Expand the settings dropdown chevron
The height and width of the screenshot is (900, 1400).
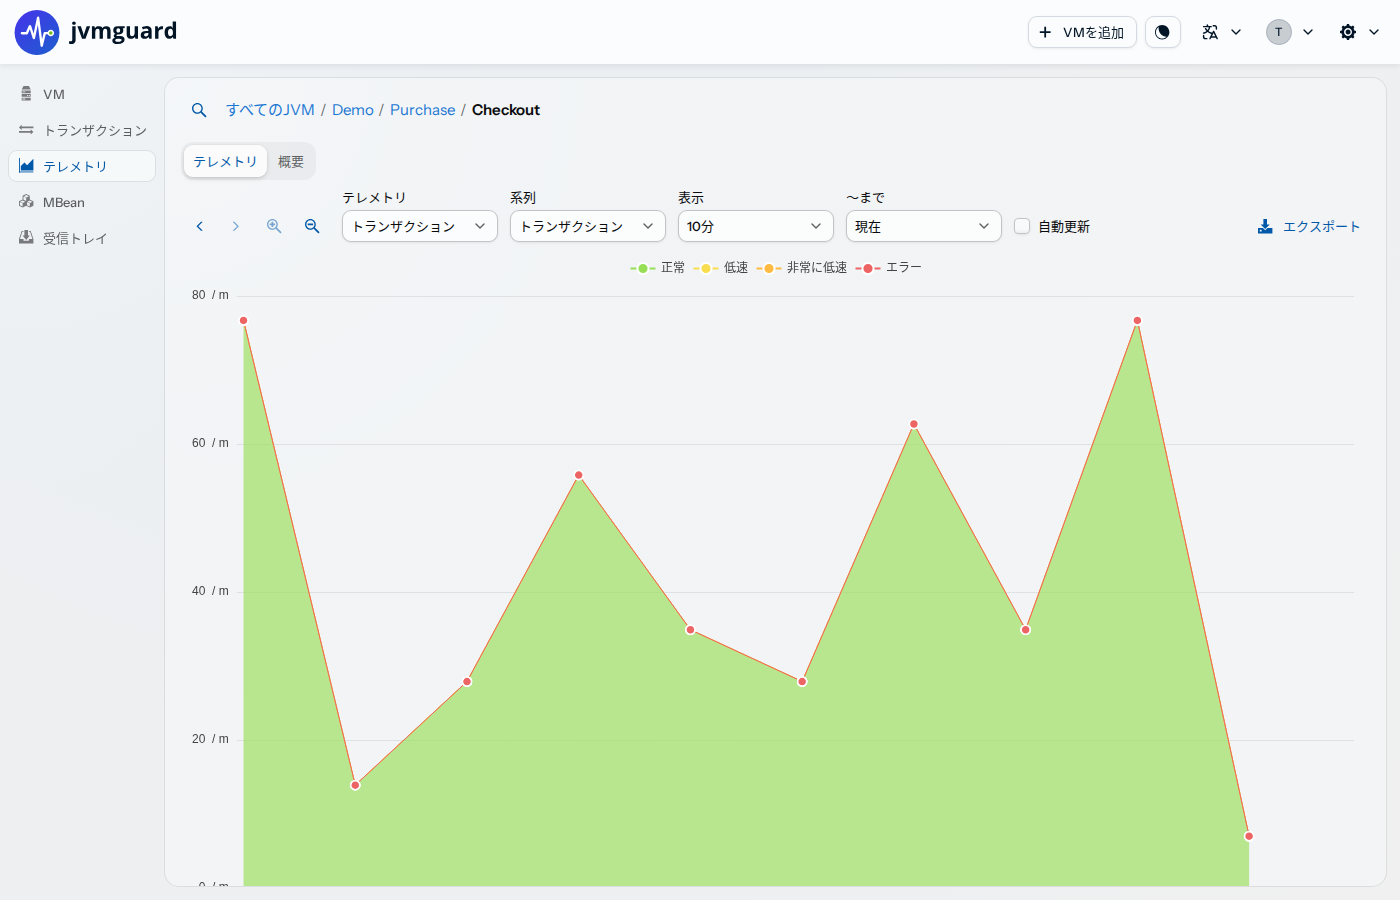click(x=1374, y=32)
